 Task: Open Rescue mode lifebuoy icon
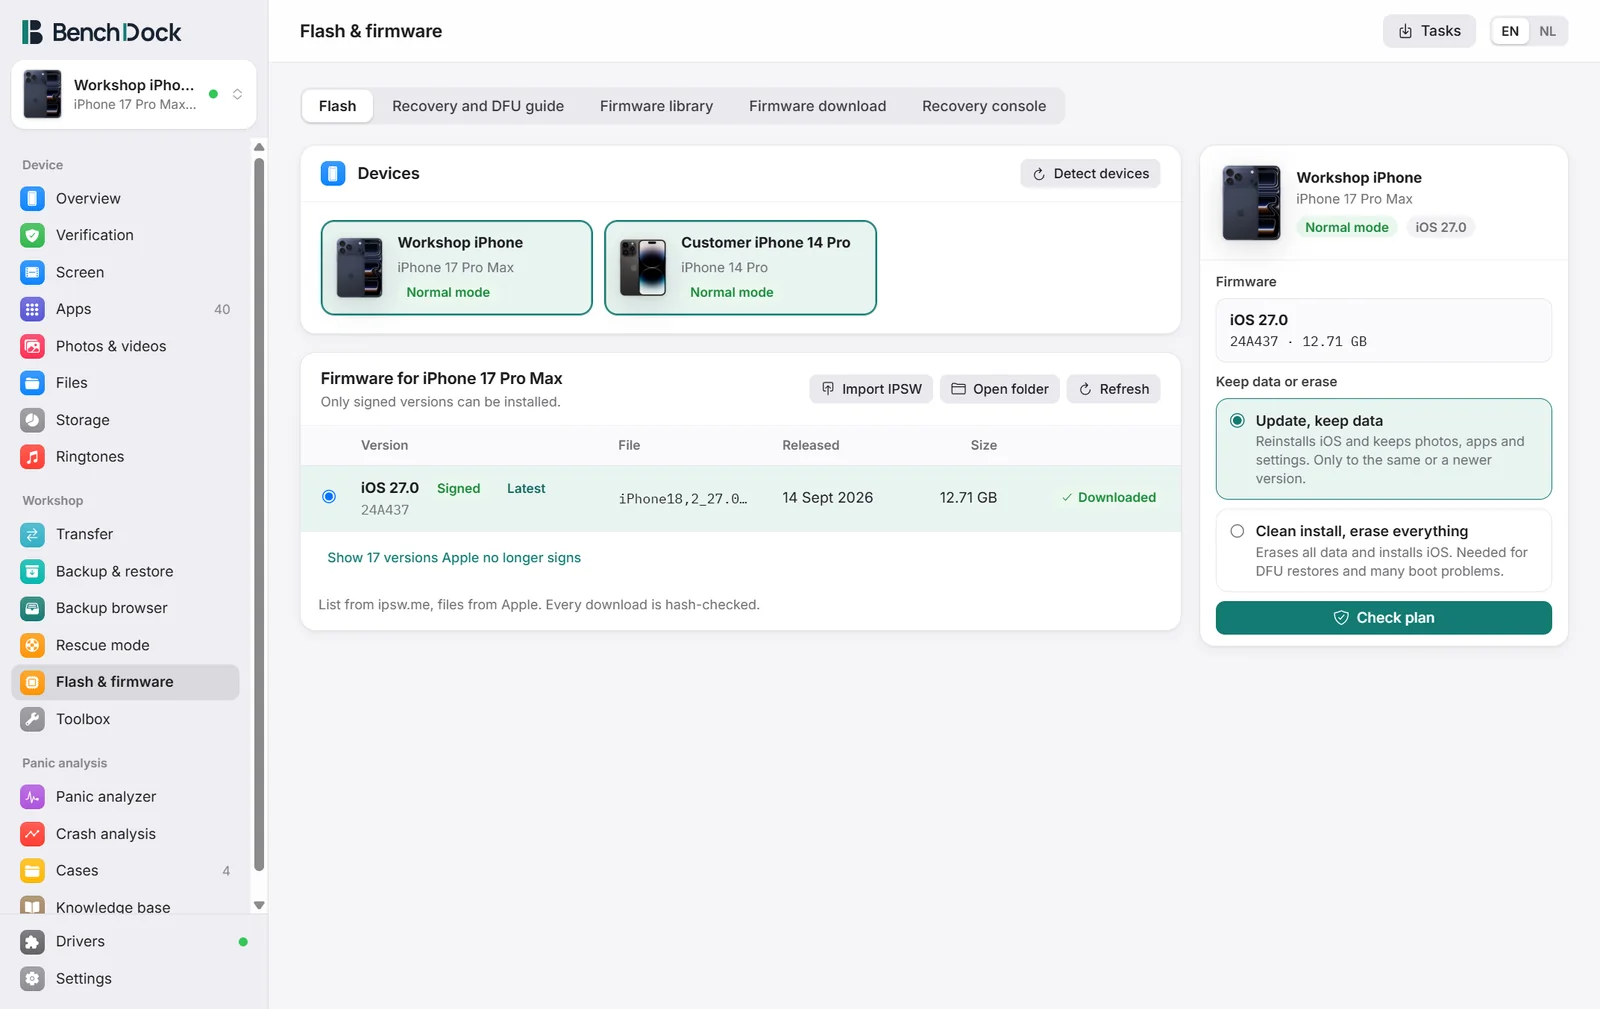click(32, 645)
